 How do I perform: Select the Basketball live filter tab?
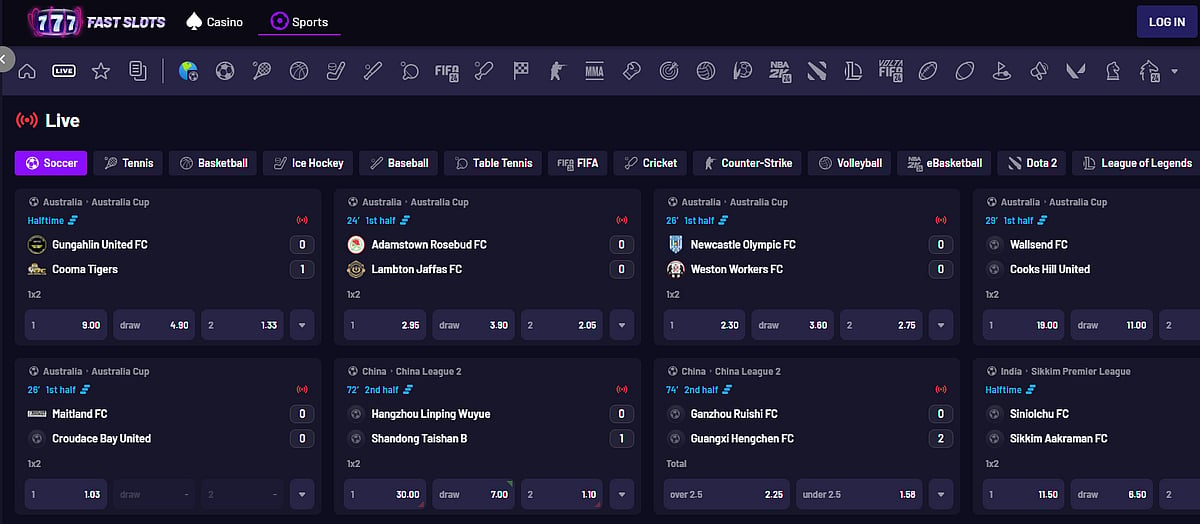point(213,163)
